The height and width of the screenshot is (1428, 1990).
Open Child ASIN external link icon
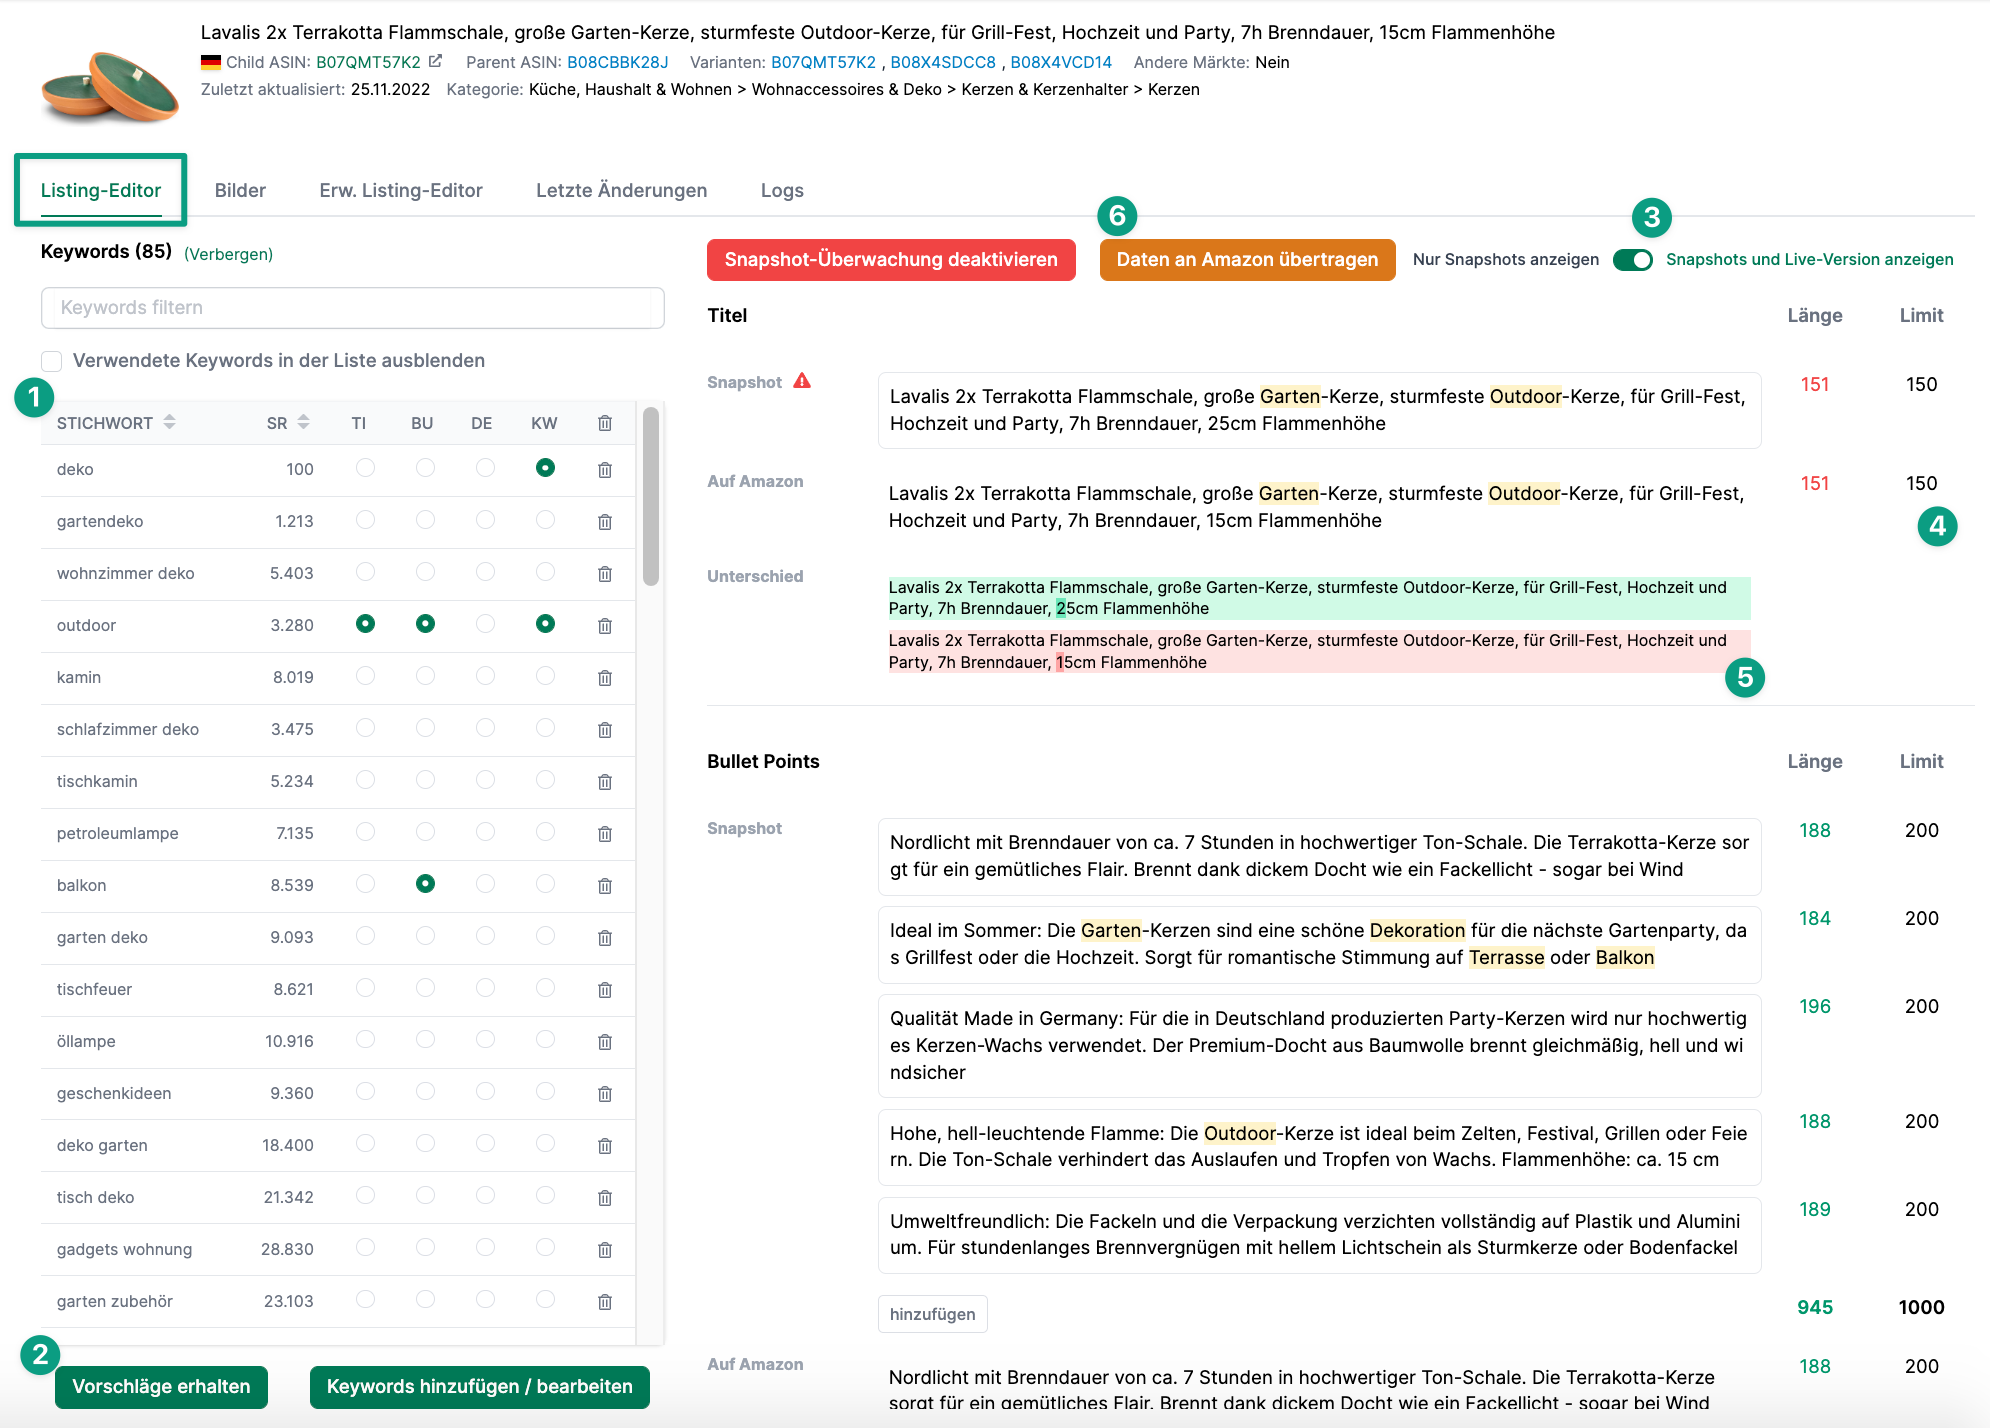pyautogui.click(x=435, y=61)
